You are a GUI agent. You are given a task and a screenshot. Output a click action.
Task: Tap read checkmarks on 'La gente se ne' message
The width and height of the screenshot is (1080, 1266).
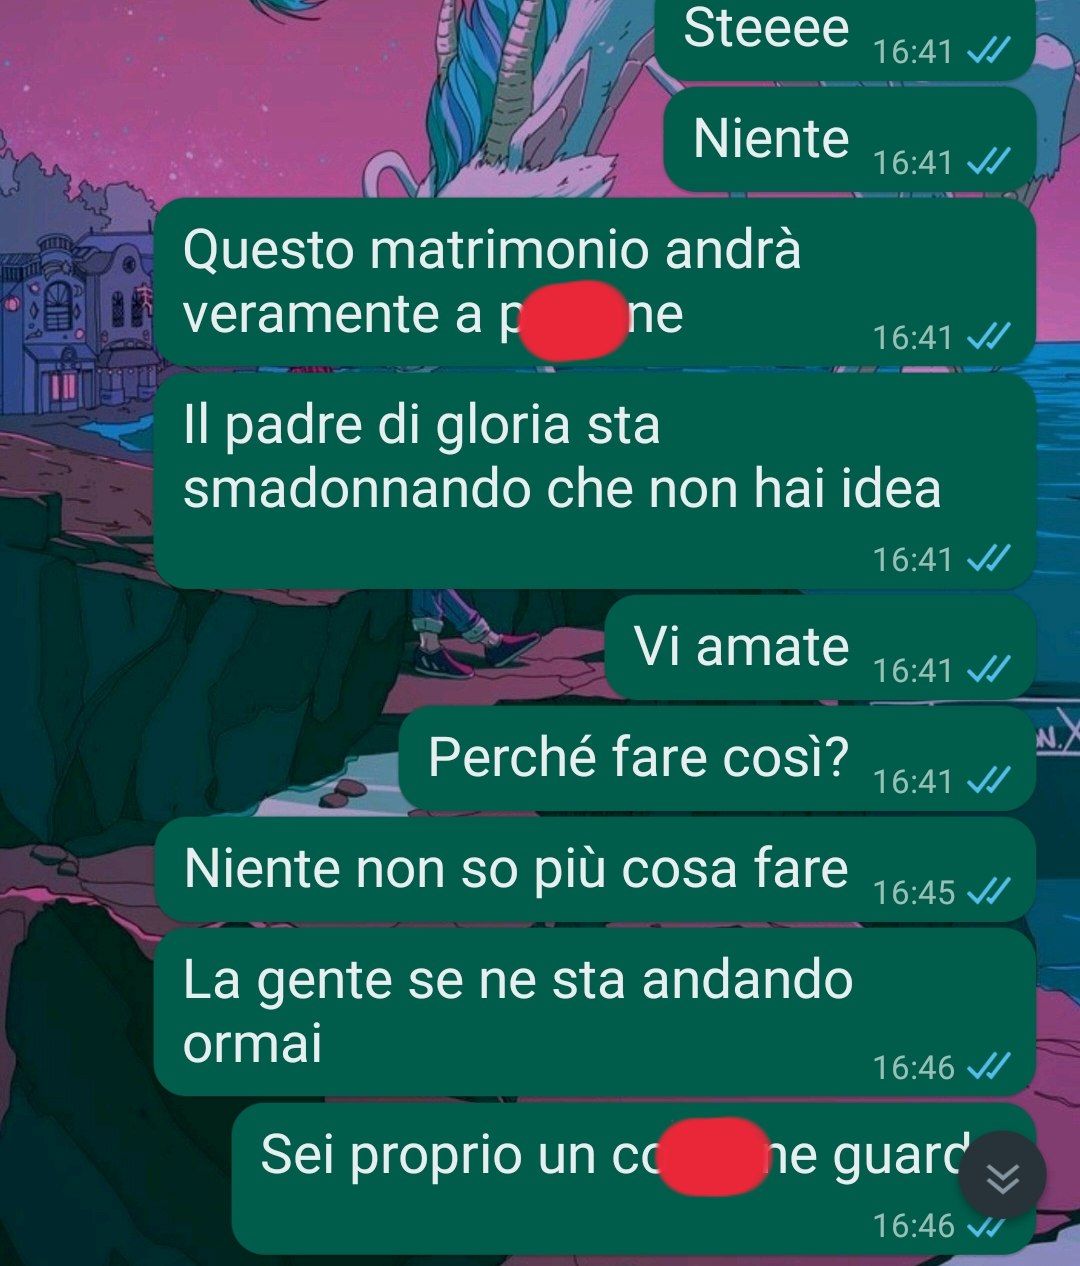pyautogui.click(x=988, y=1067)
